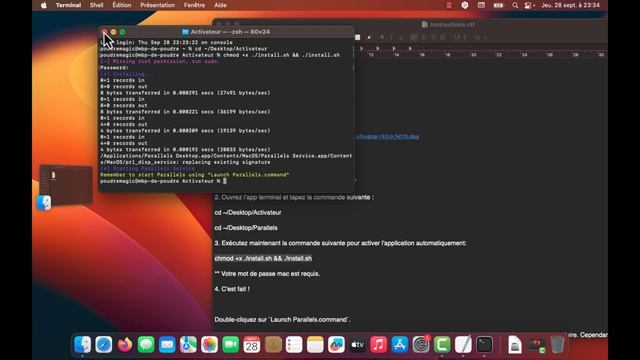The image size is (640, 360).
Task: Click the document file icon in dock
Action: pyautogui.click(x=515, y=345)
